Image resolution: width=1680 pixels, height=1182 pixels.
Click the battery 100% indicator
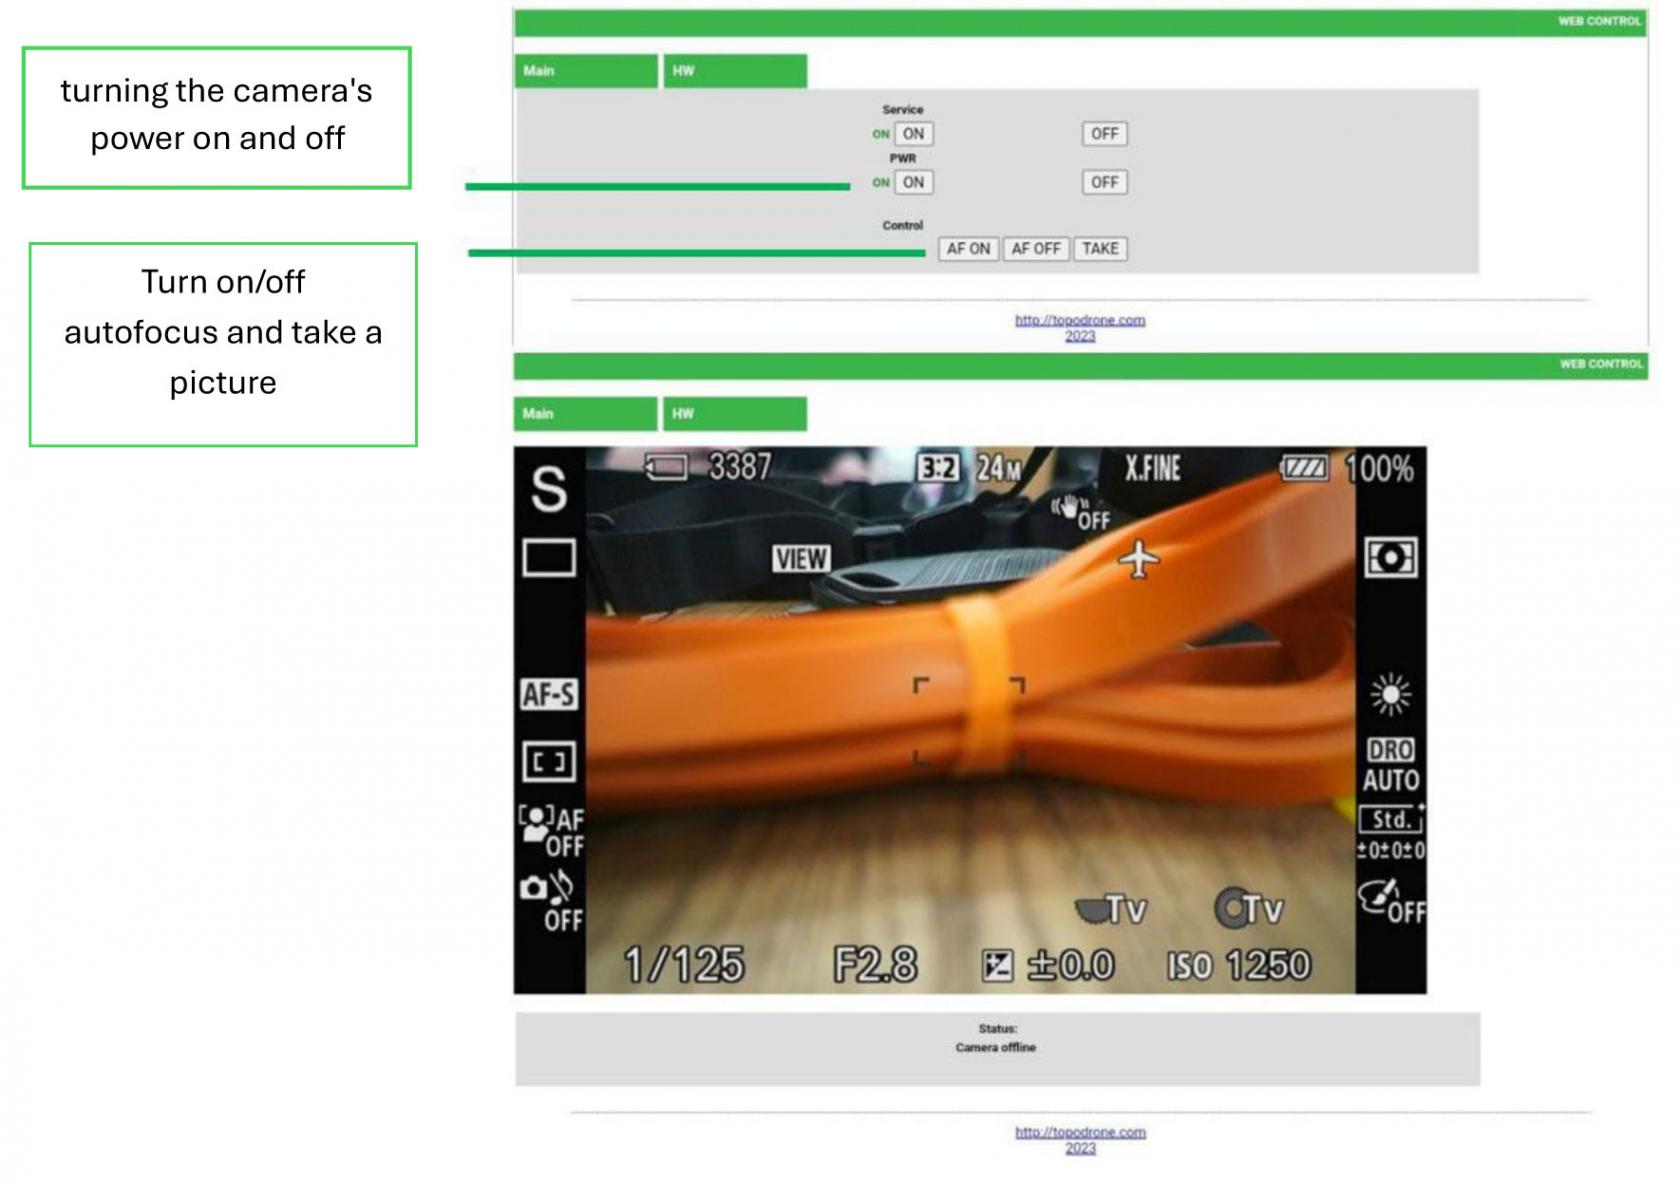coord(1346,468)
